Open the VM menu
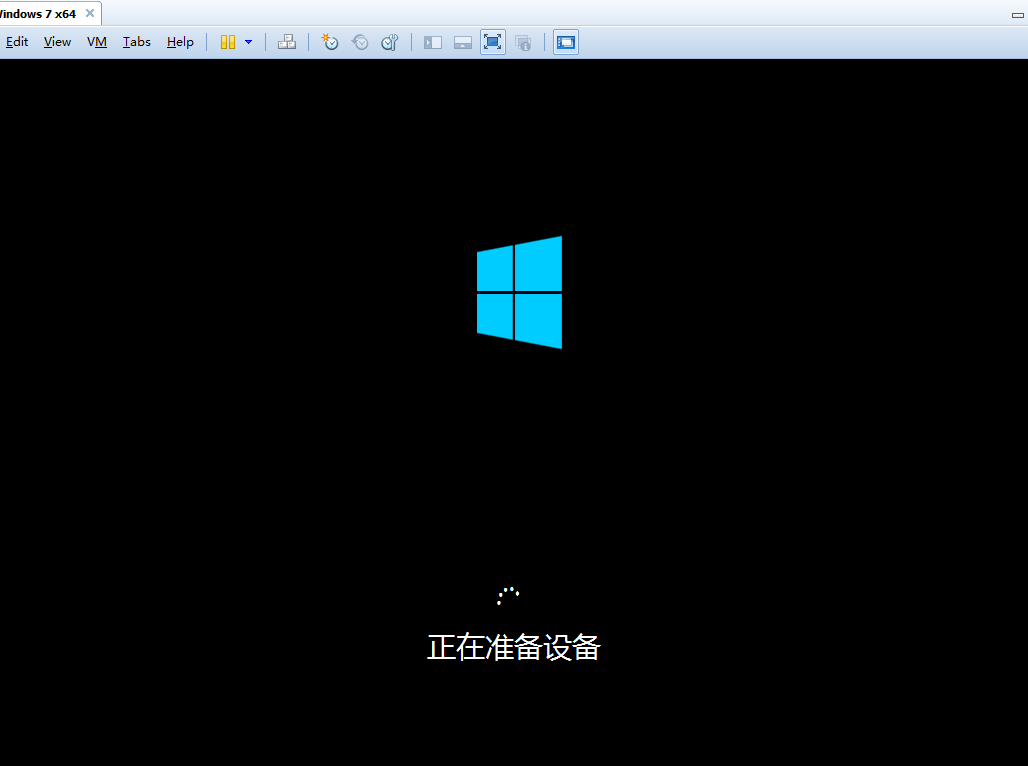 (97, 42)
